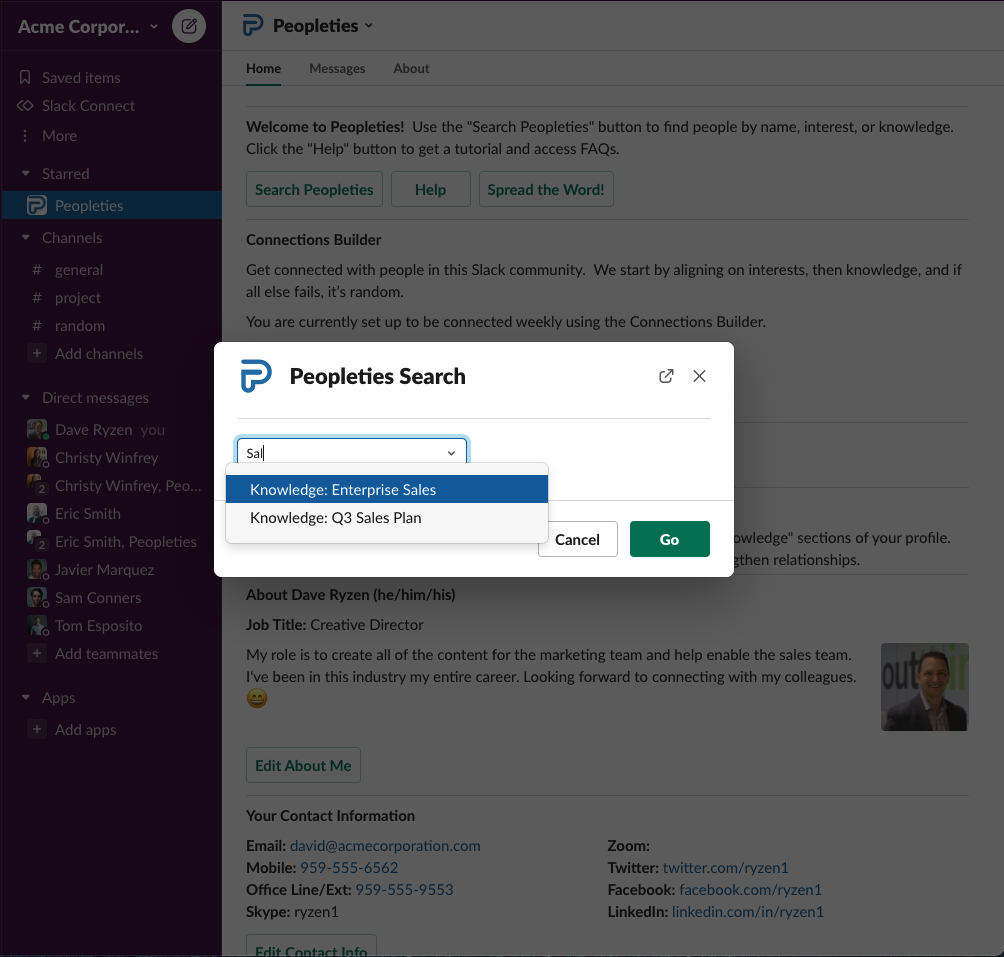Image resolution: width=1004 pixels, height=957 pixels.
Task: Collapse the Direct messages section
Action: (26, 398)
